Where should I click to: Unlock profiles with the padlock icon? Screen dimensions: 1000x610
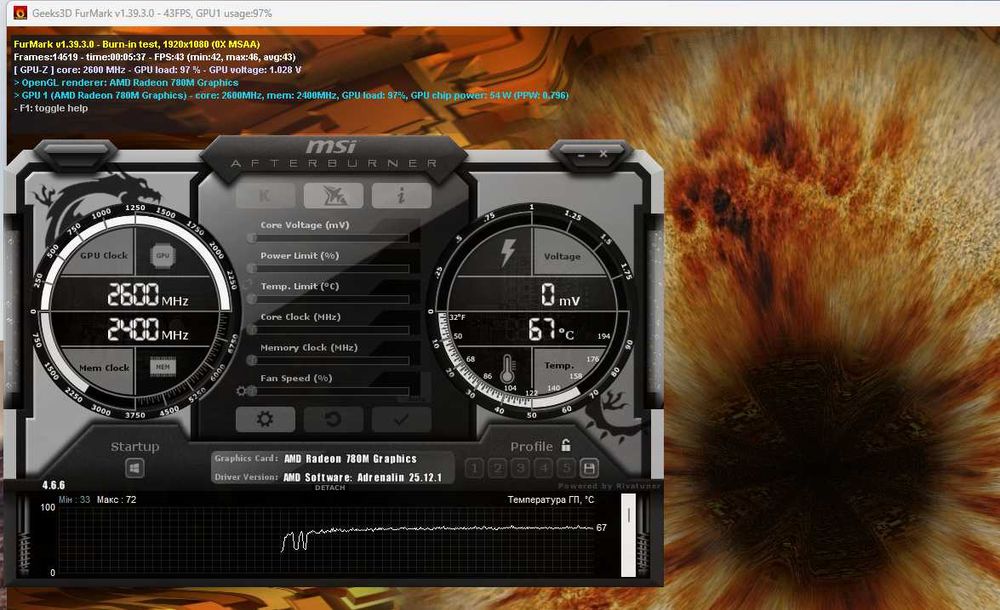566,445
